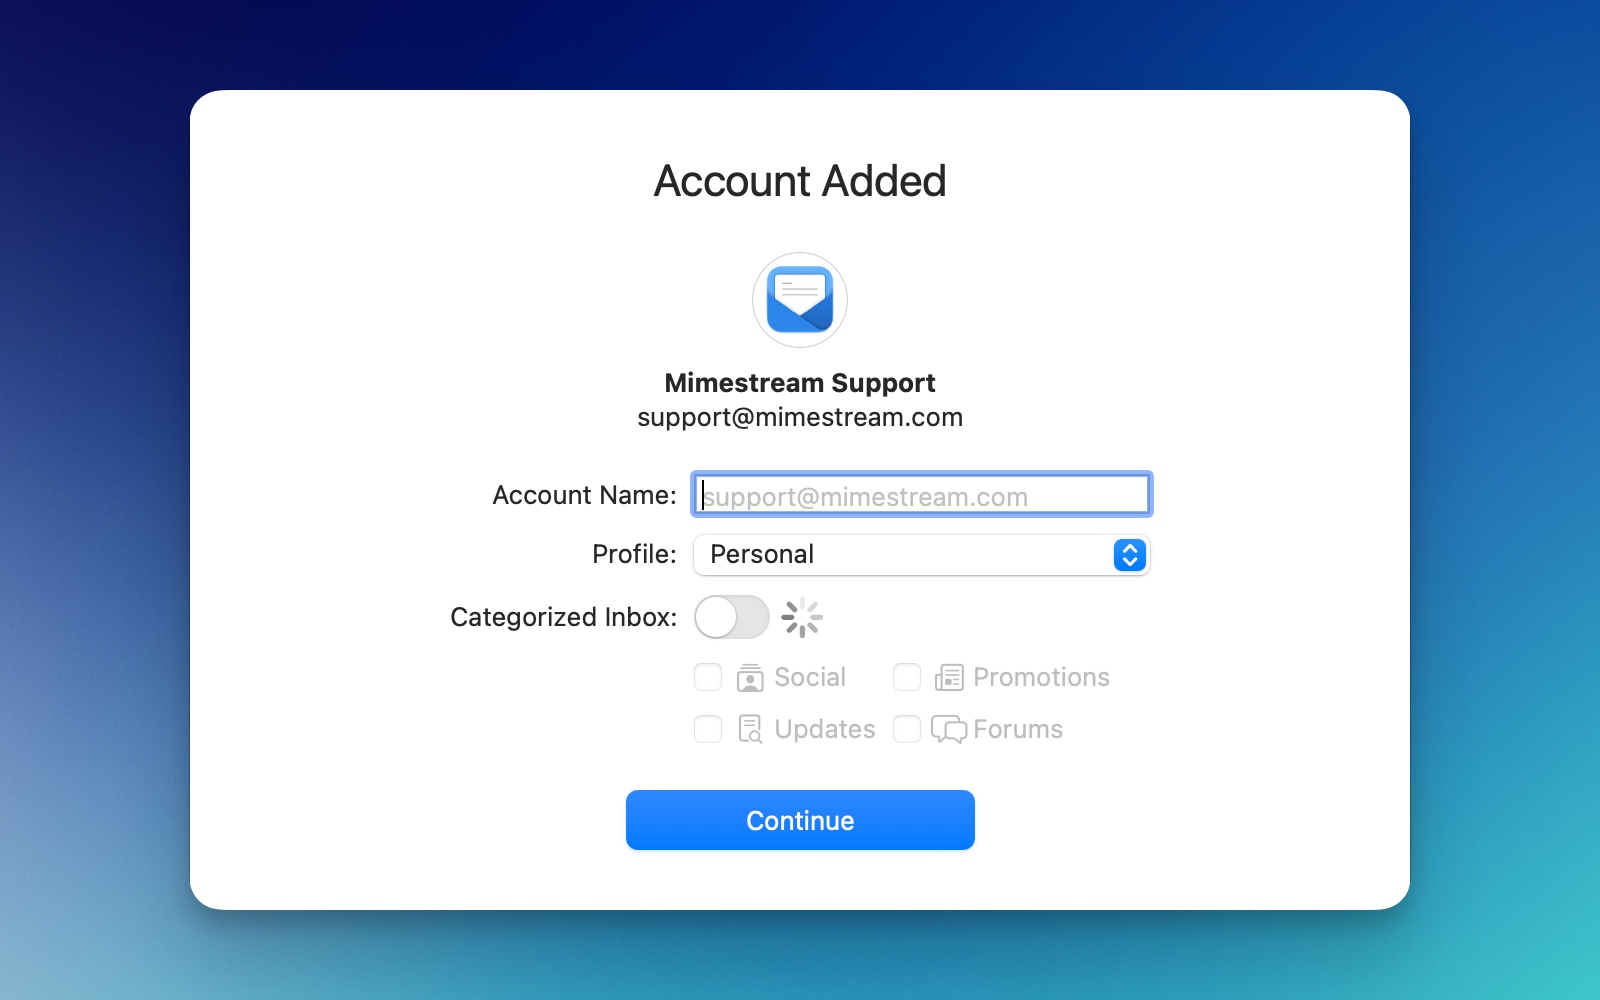Image resolution: width=1600 pixels, height=1000 pixels.
Task: Click the Mimestream Support name label
Action: coord(800,382)
